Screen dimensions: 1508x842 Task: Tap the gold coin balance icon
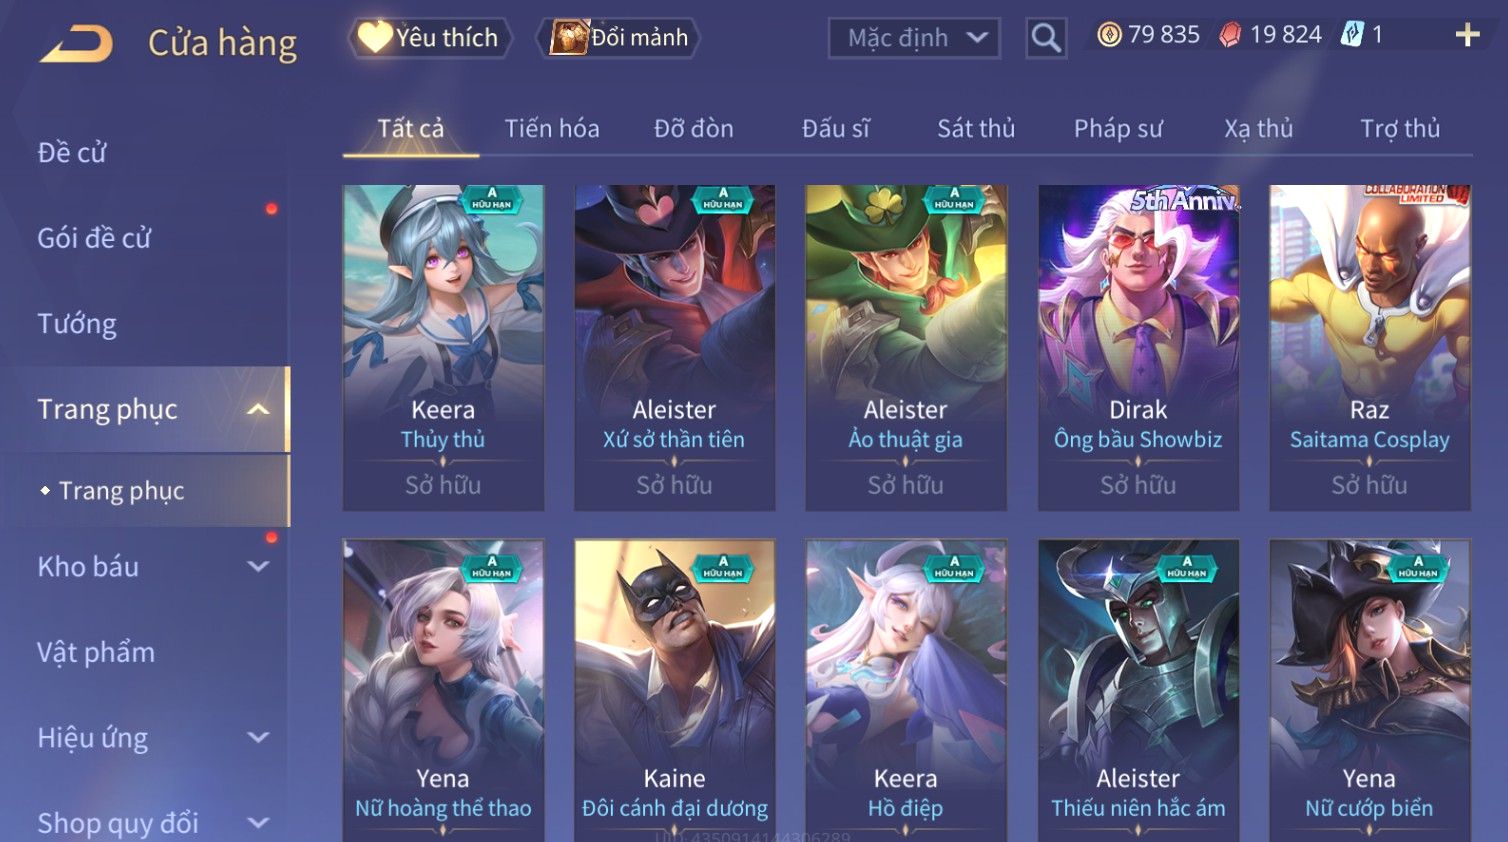[x=1109, y=35]
